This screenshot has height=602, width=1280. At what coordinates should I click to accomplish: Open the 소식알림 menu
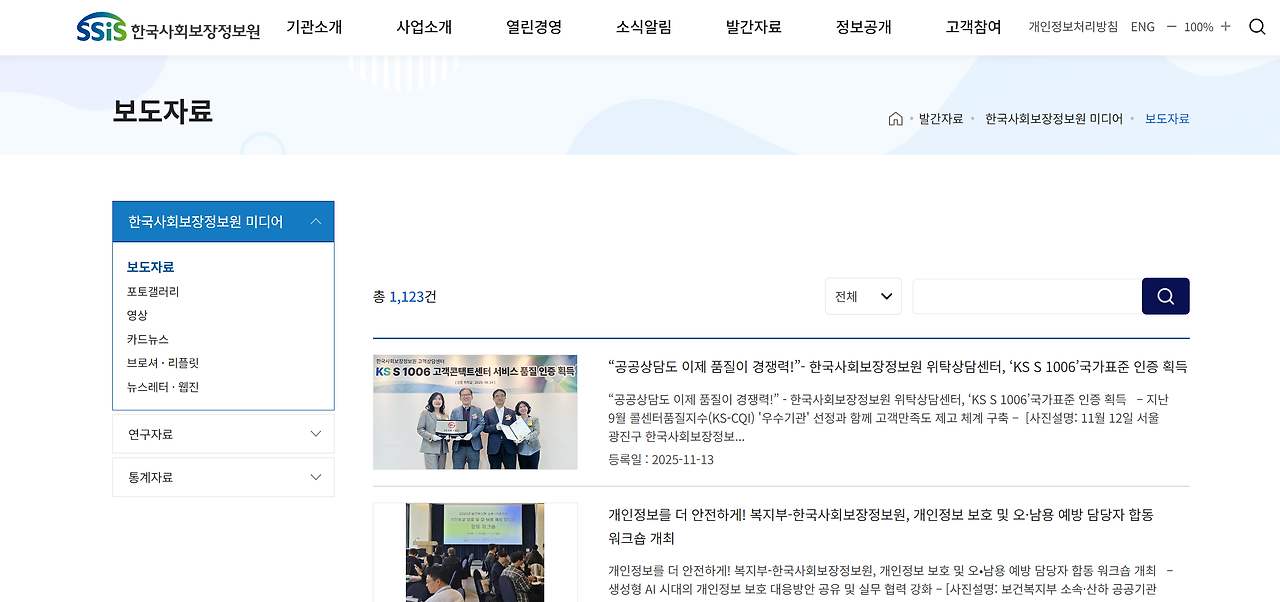[x=644, y=27]
